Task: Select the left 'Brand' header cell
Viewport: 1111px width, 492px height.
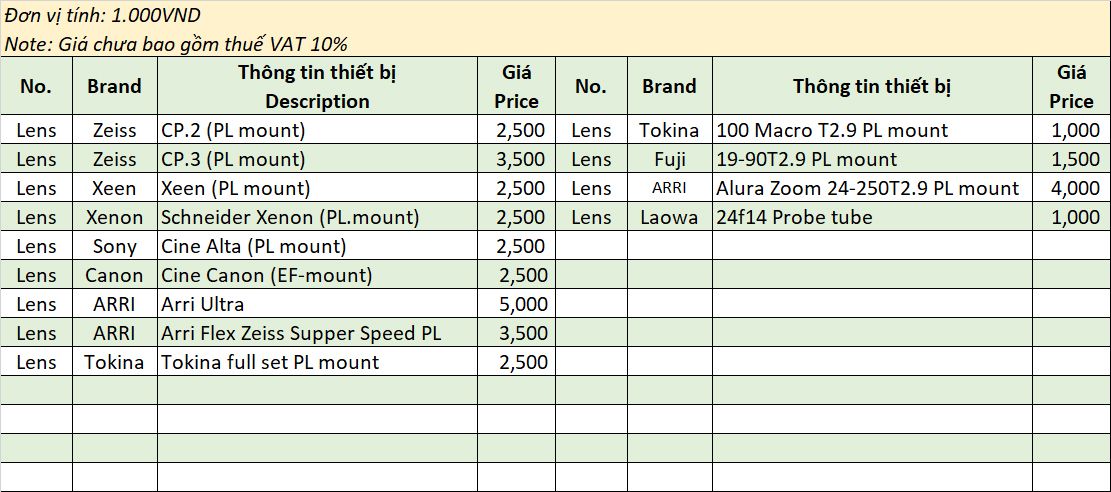Action: coord(115,86)
